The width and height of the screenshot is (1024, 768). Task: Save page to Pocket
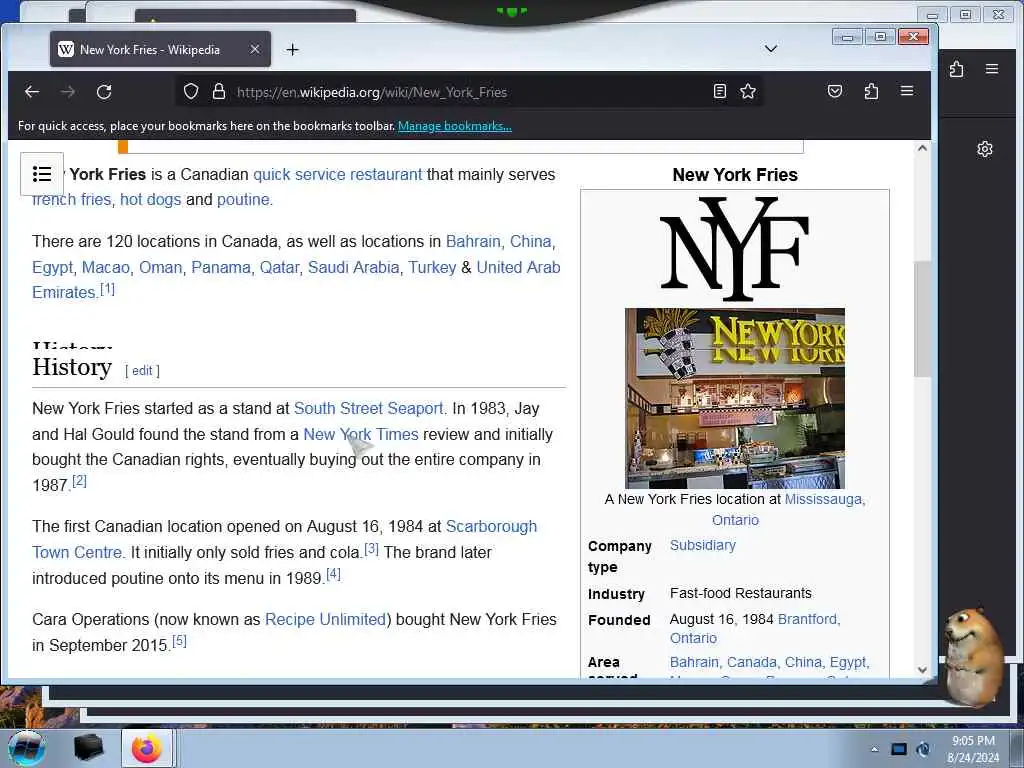(835, 91)
